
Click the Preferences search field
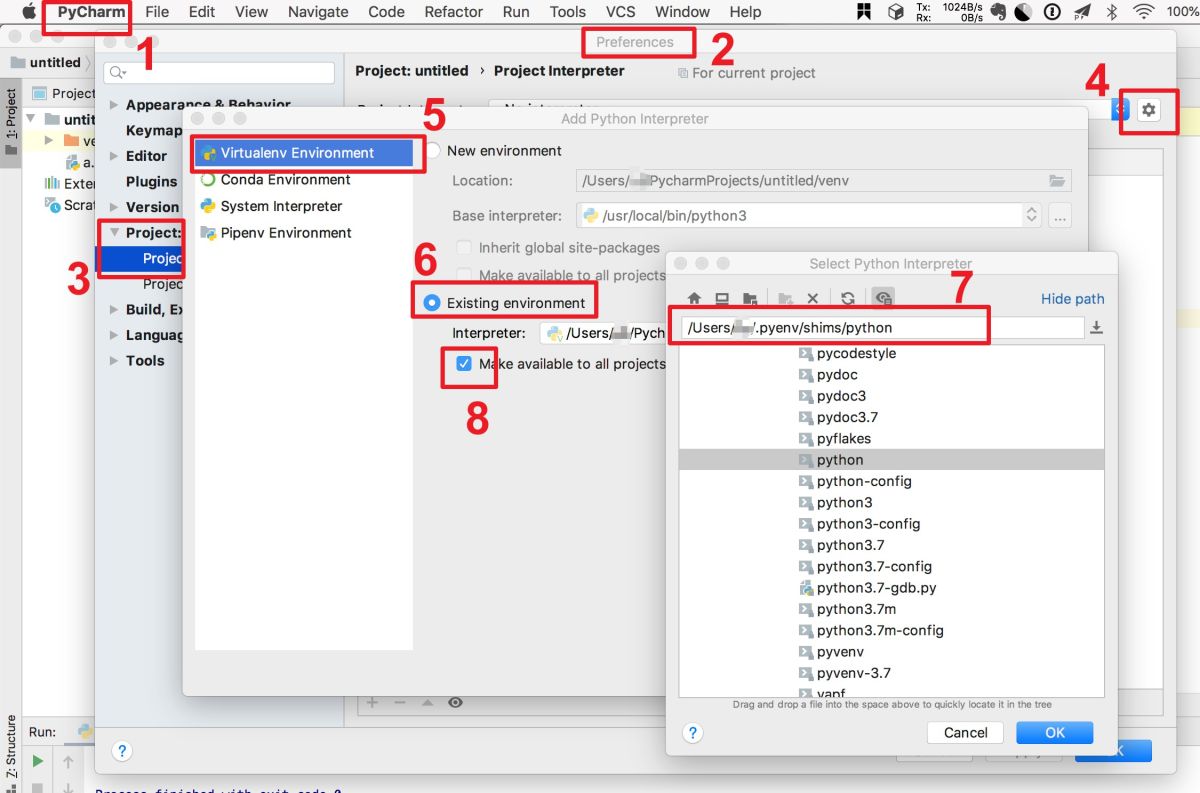pos(219,73)
